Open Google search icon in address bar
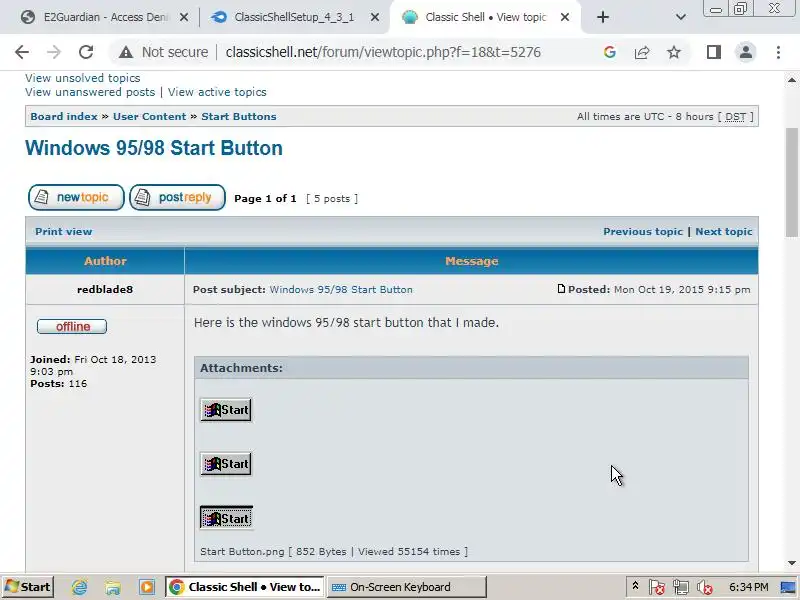800x600 pixels. [609, 52]
